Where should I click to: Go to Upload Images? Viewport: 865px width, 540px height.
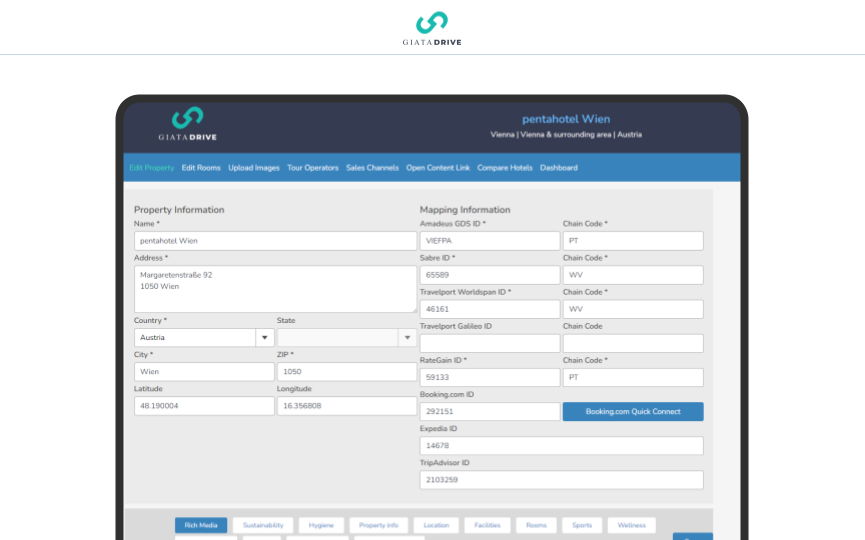pos(254,168)
